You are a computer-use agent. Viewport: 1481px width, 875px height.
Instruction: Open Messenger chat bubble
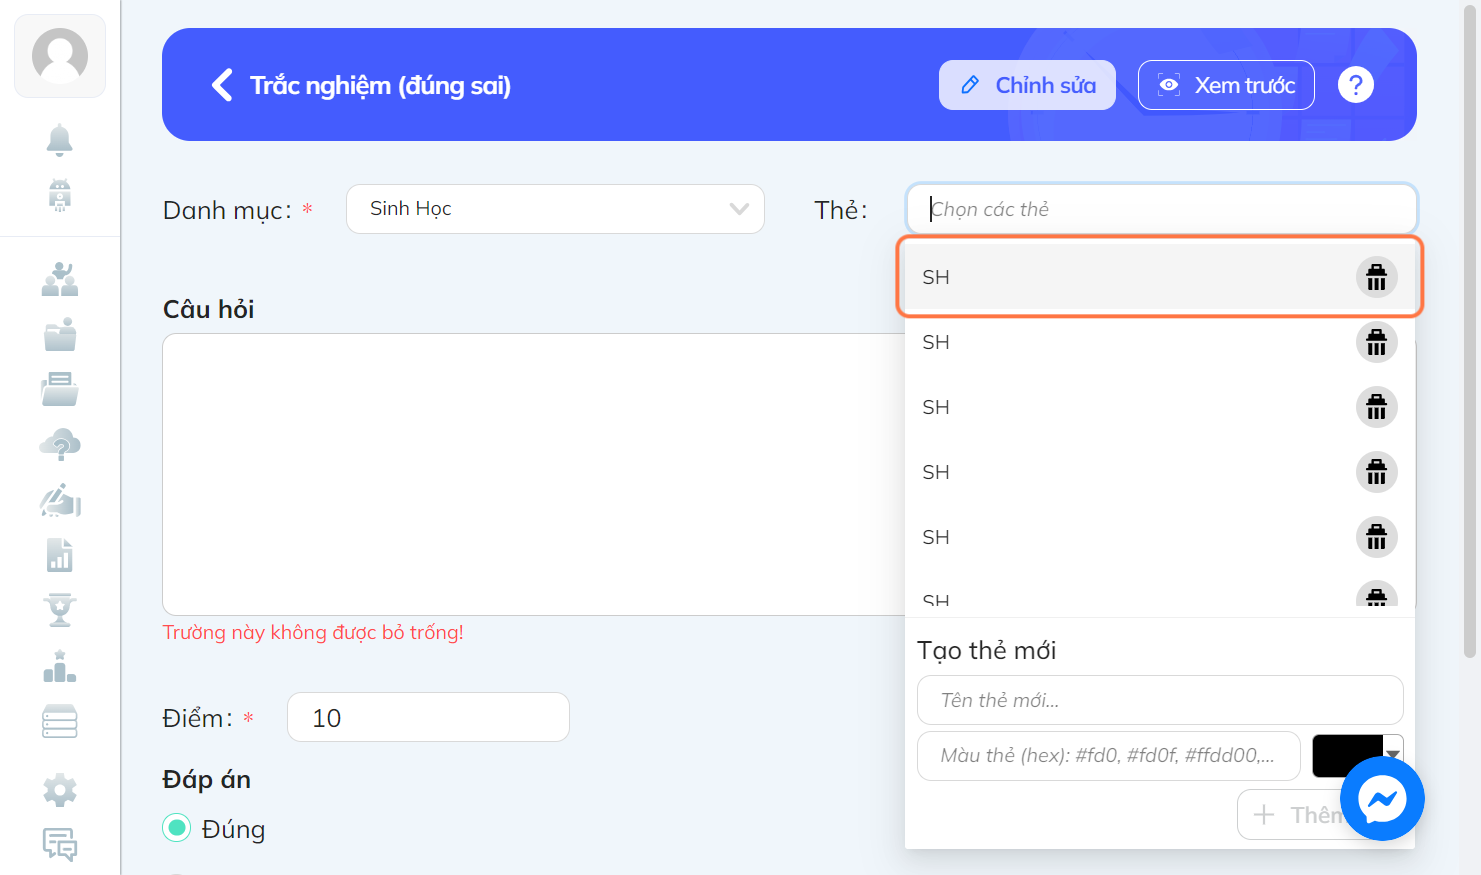pyautogui.click(x=1382, y=799)
